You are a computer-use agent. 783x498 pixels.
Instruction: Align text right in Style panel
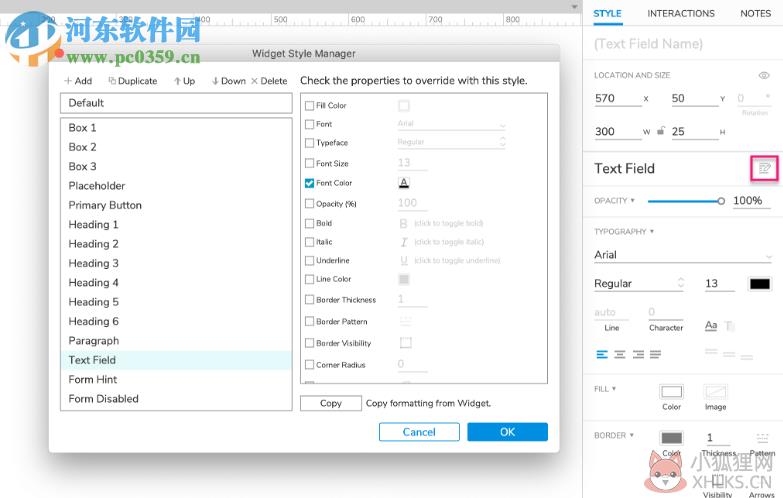click(638, 355)
